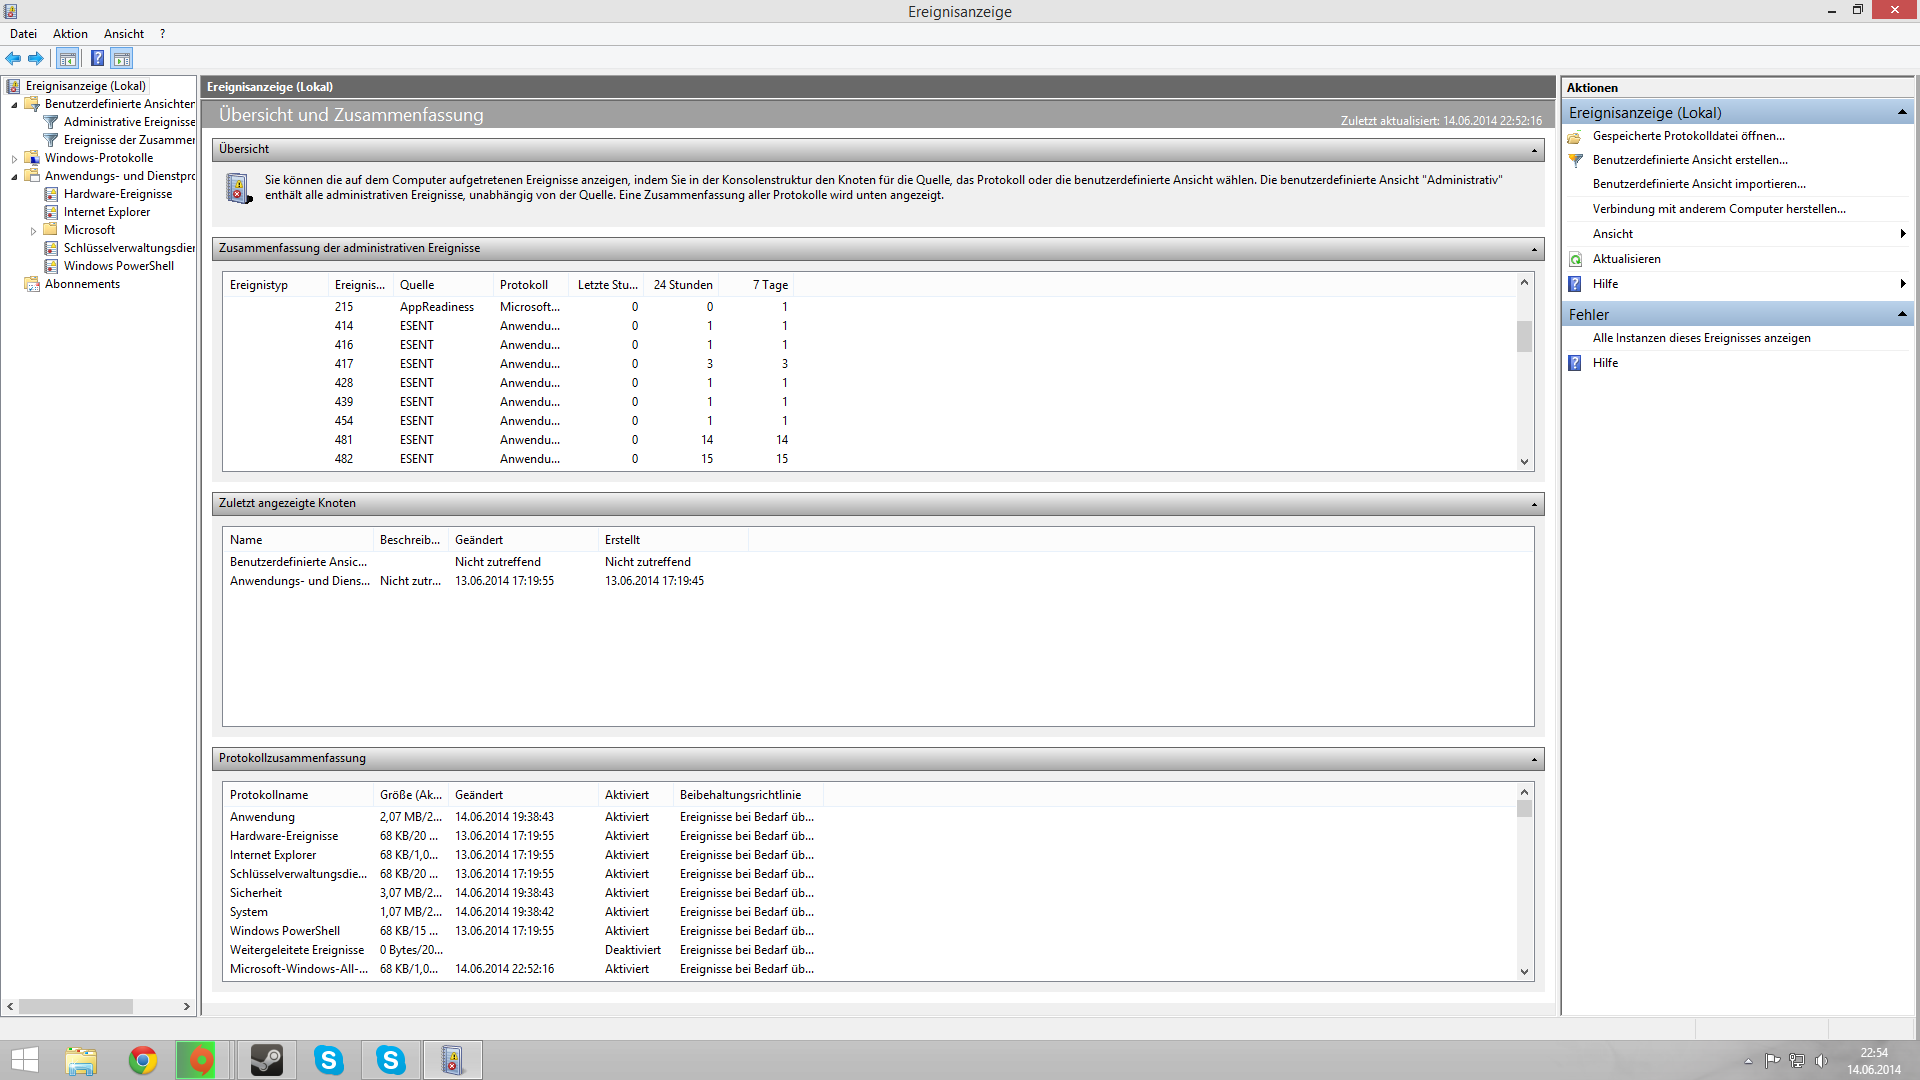This screenshot has height=1080, width=1920.
Task: Click Alle Instanzen dieses Ereignisses anzeigen
Action: tap(1701, 338)
